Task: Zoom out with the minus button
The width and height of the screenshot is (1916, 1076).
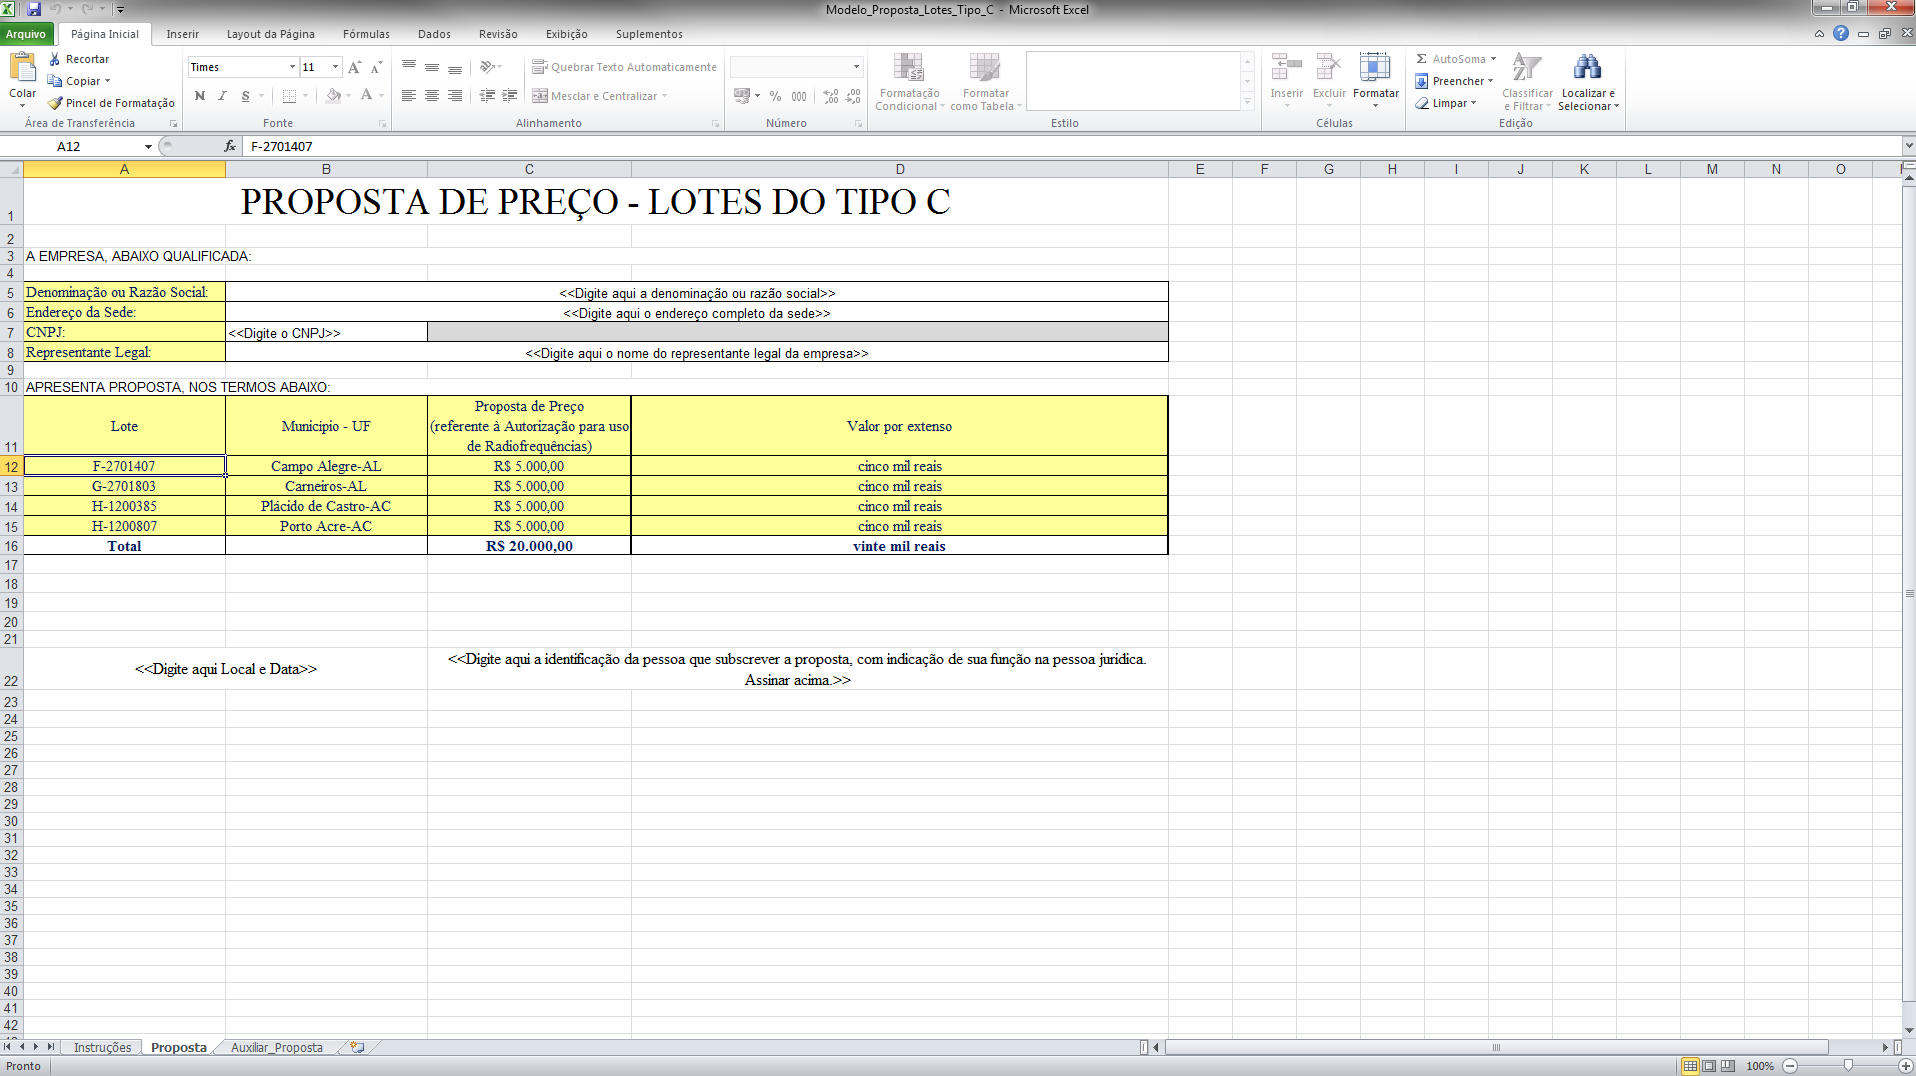Action: (x=1791, y=1066)
